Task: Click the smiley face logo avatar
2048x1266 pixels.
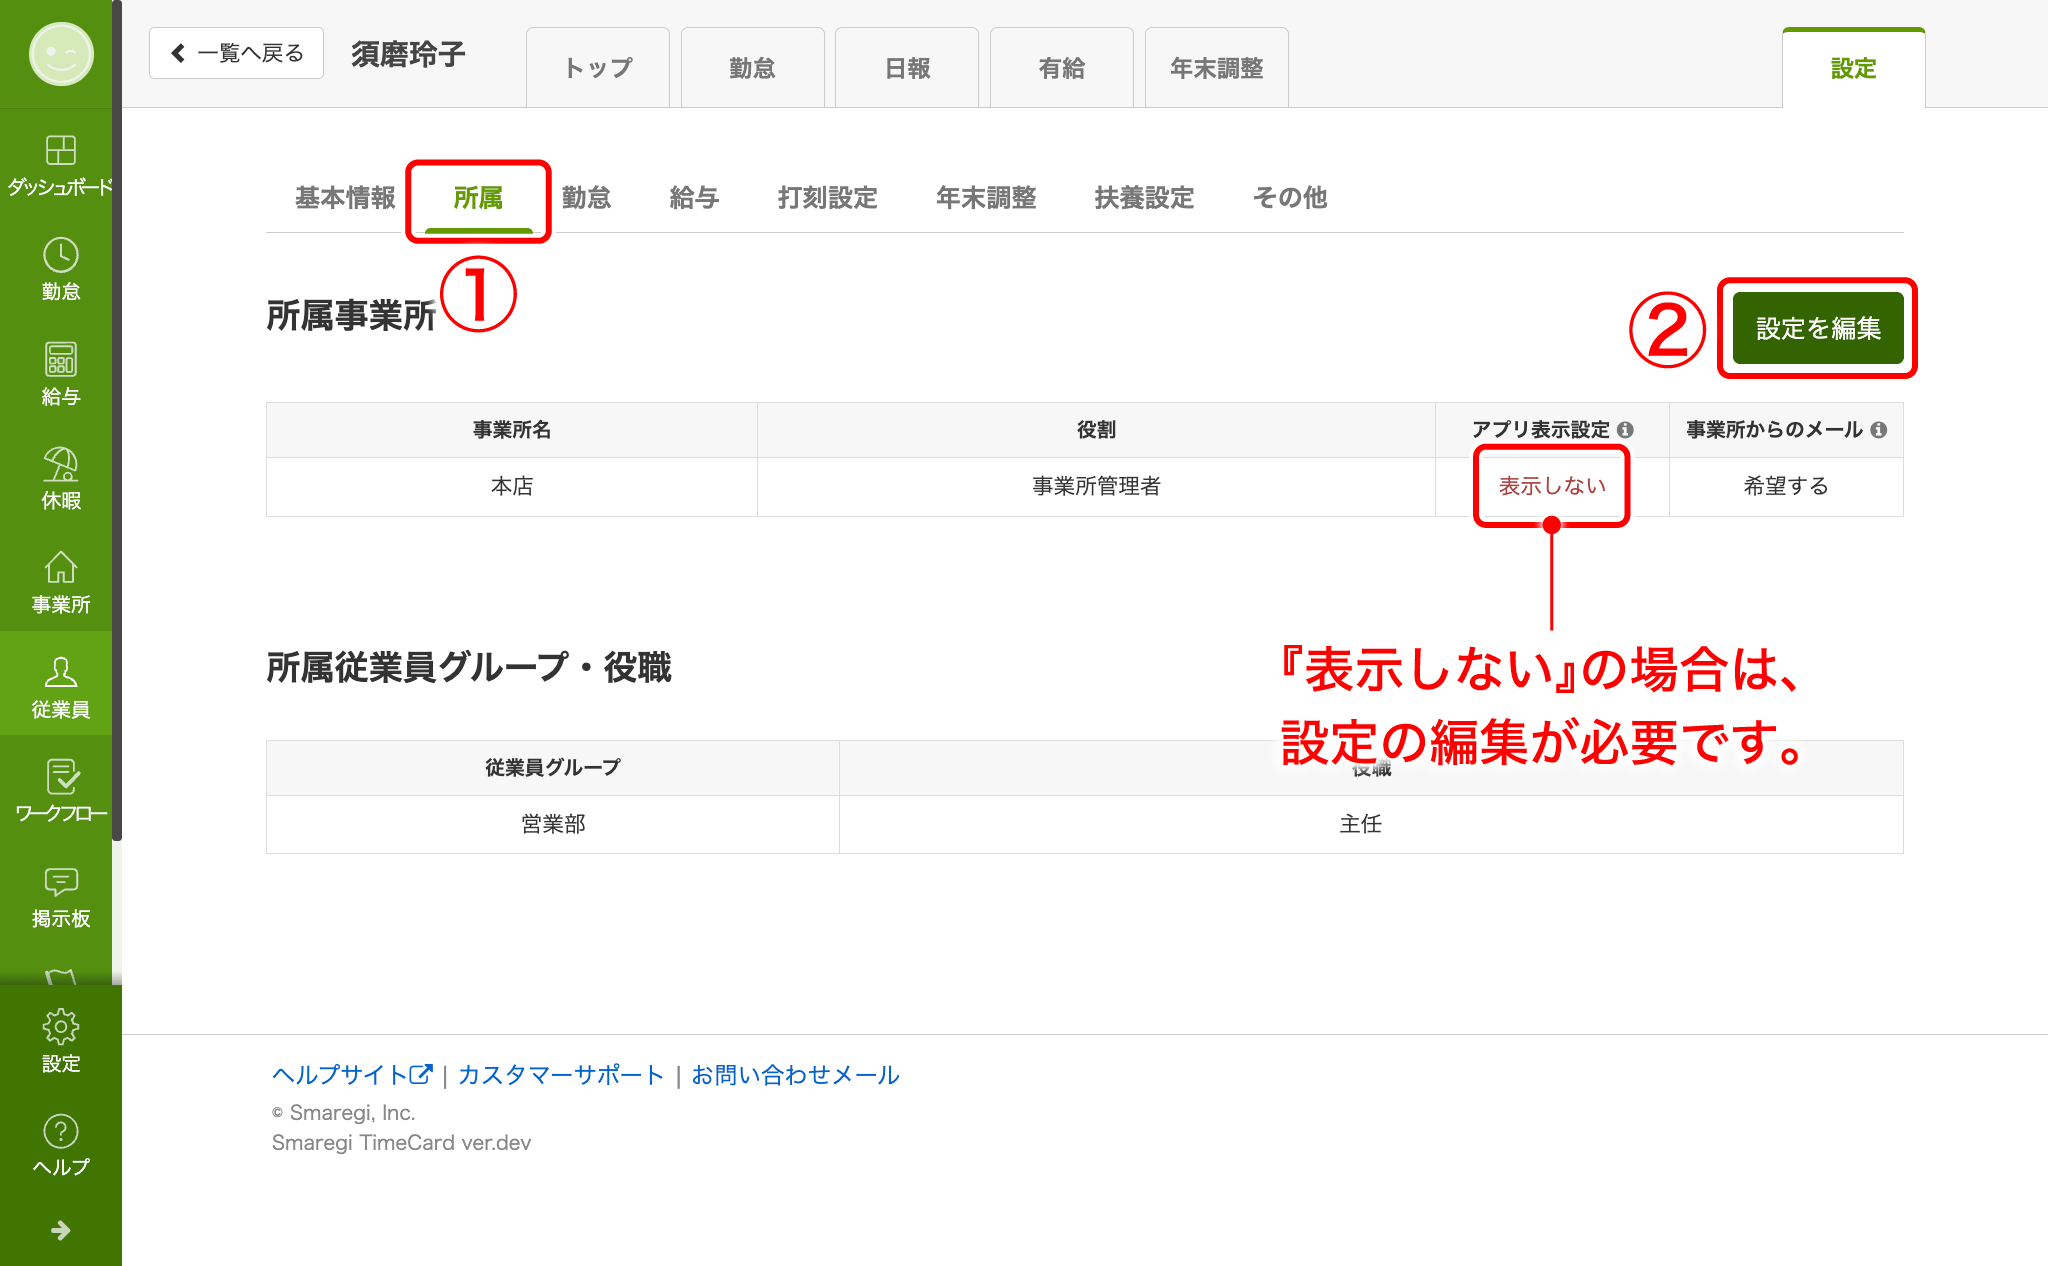Action: point(61,54)
